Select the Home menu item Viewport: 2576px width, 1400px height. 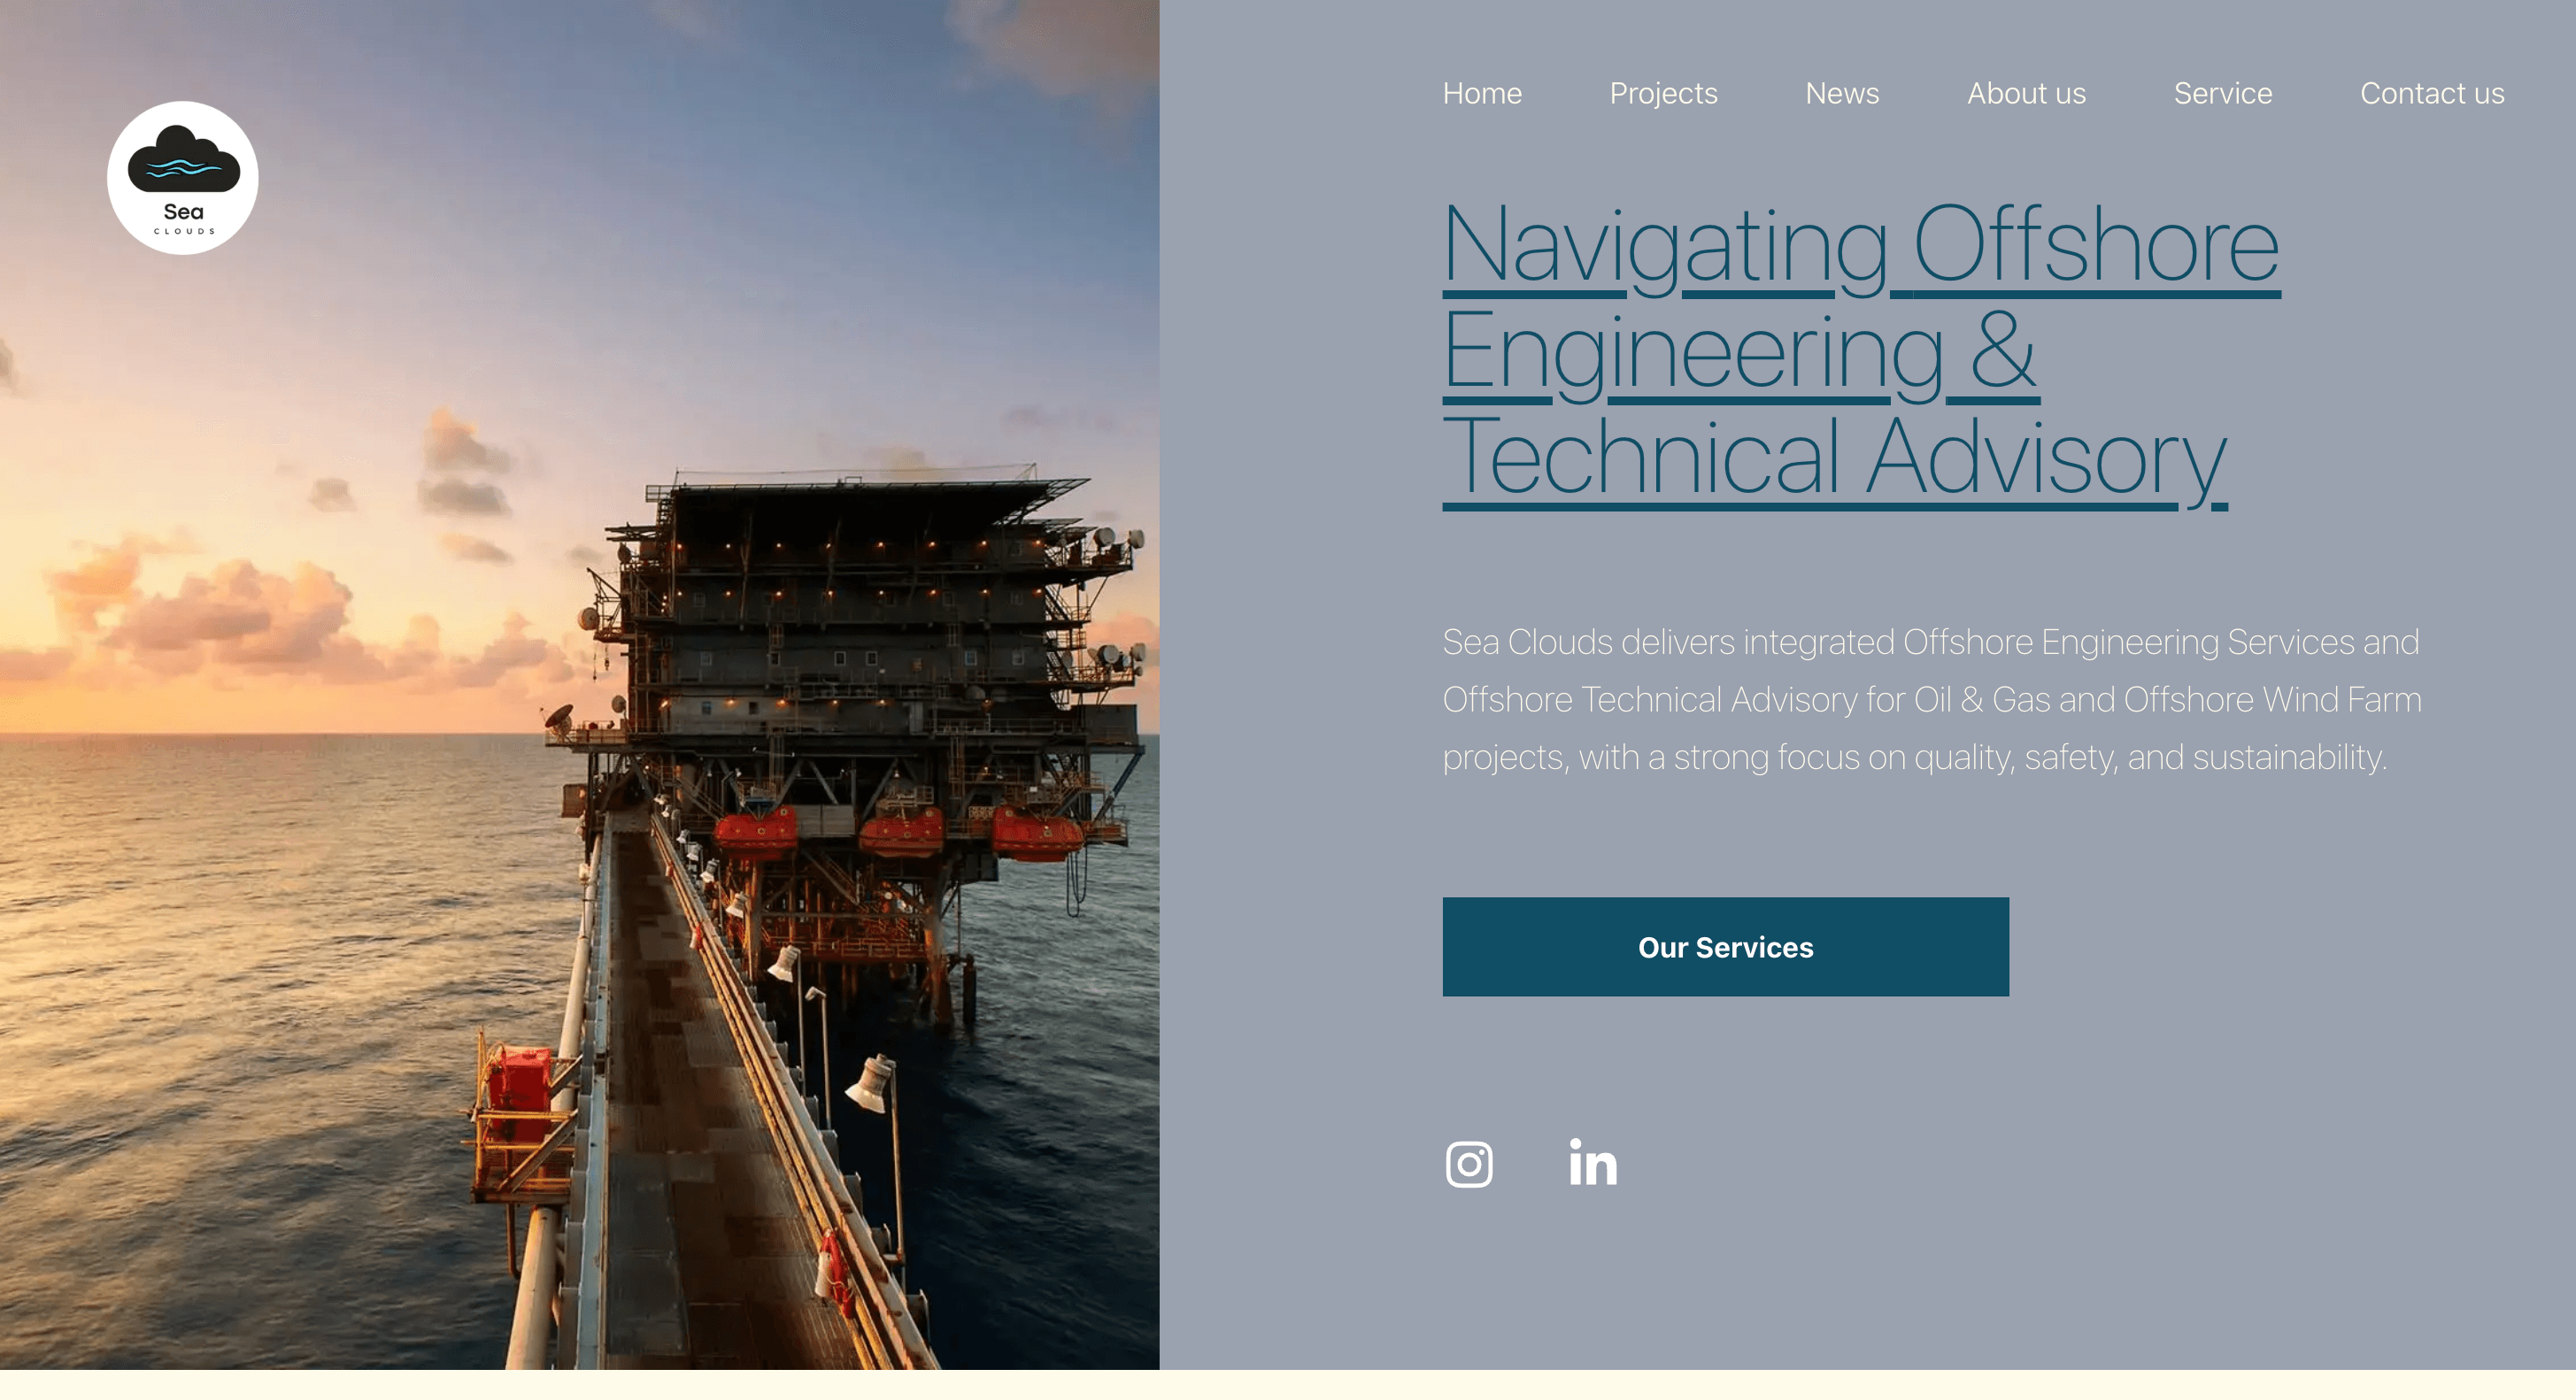[x=1482, y=93]
